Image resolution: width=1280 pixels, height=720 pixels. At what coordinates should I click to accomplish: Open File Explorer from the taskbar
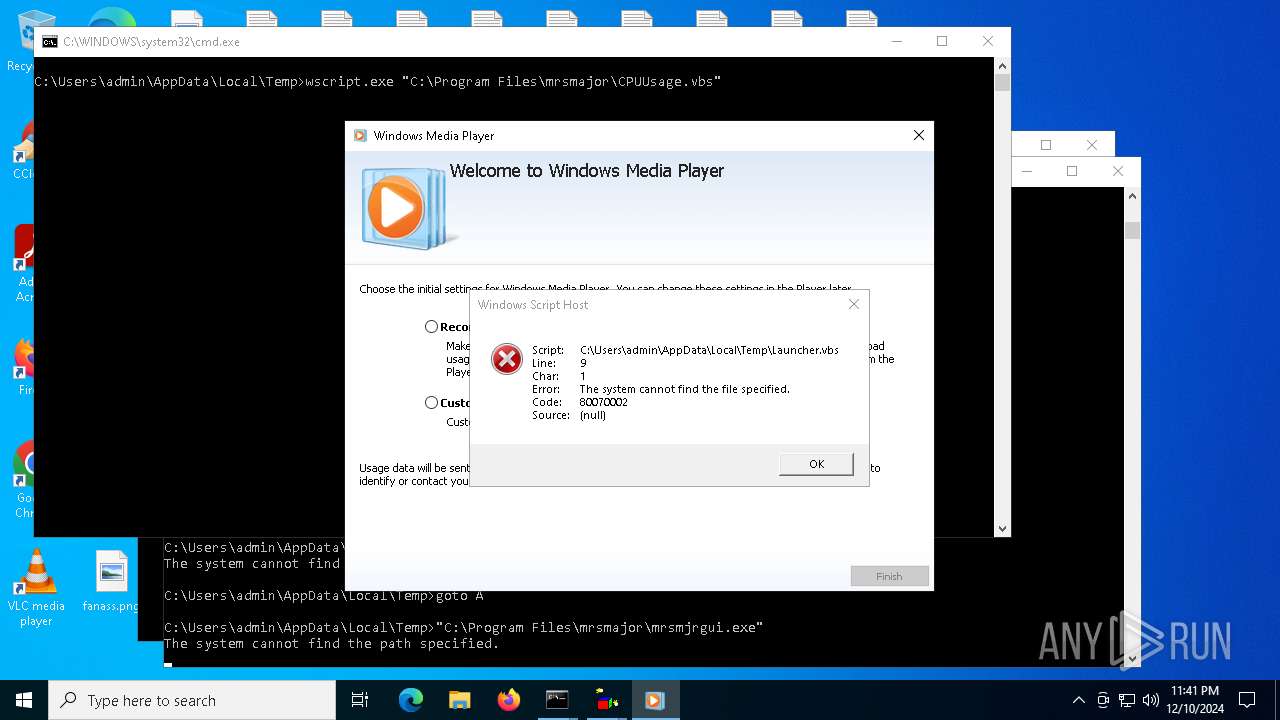click(x=459, y=700)
